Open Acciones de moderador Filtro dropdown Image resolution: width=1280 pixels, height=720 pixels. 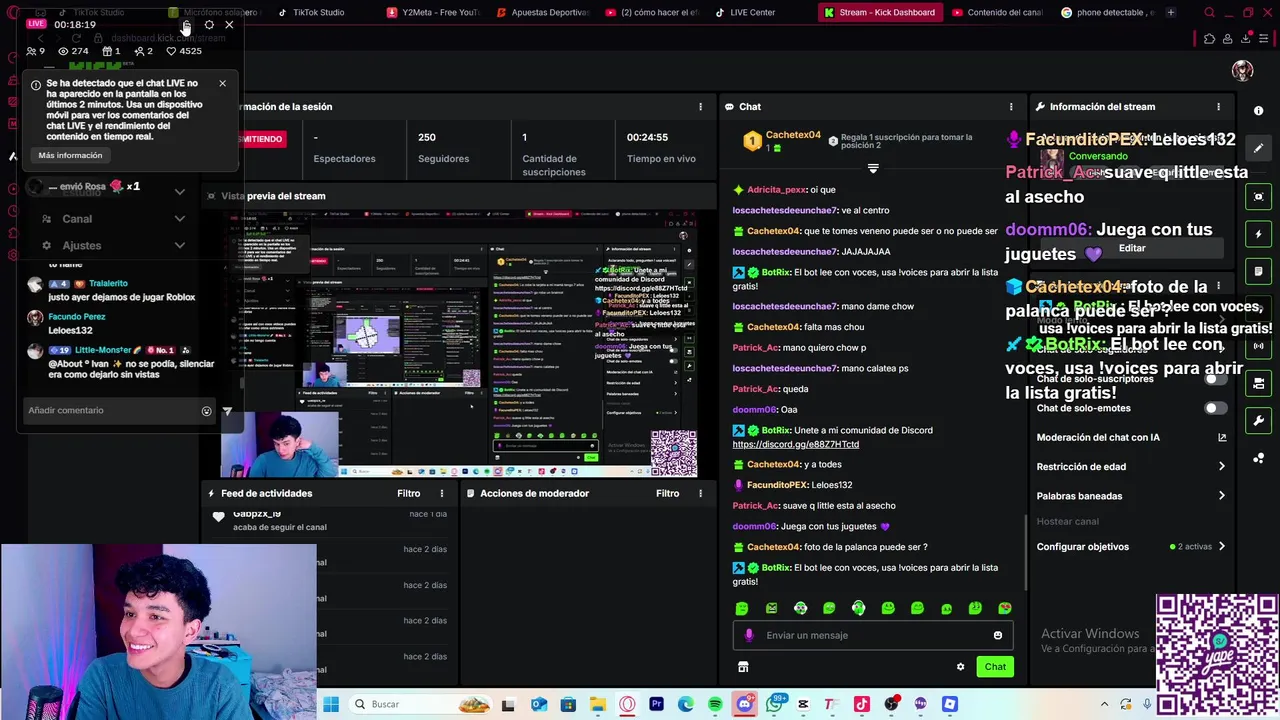point(667,493)
